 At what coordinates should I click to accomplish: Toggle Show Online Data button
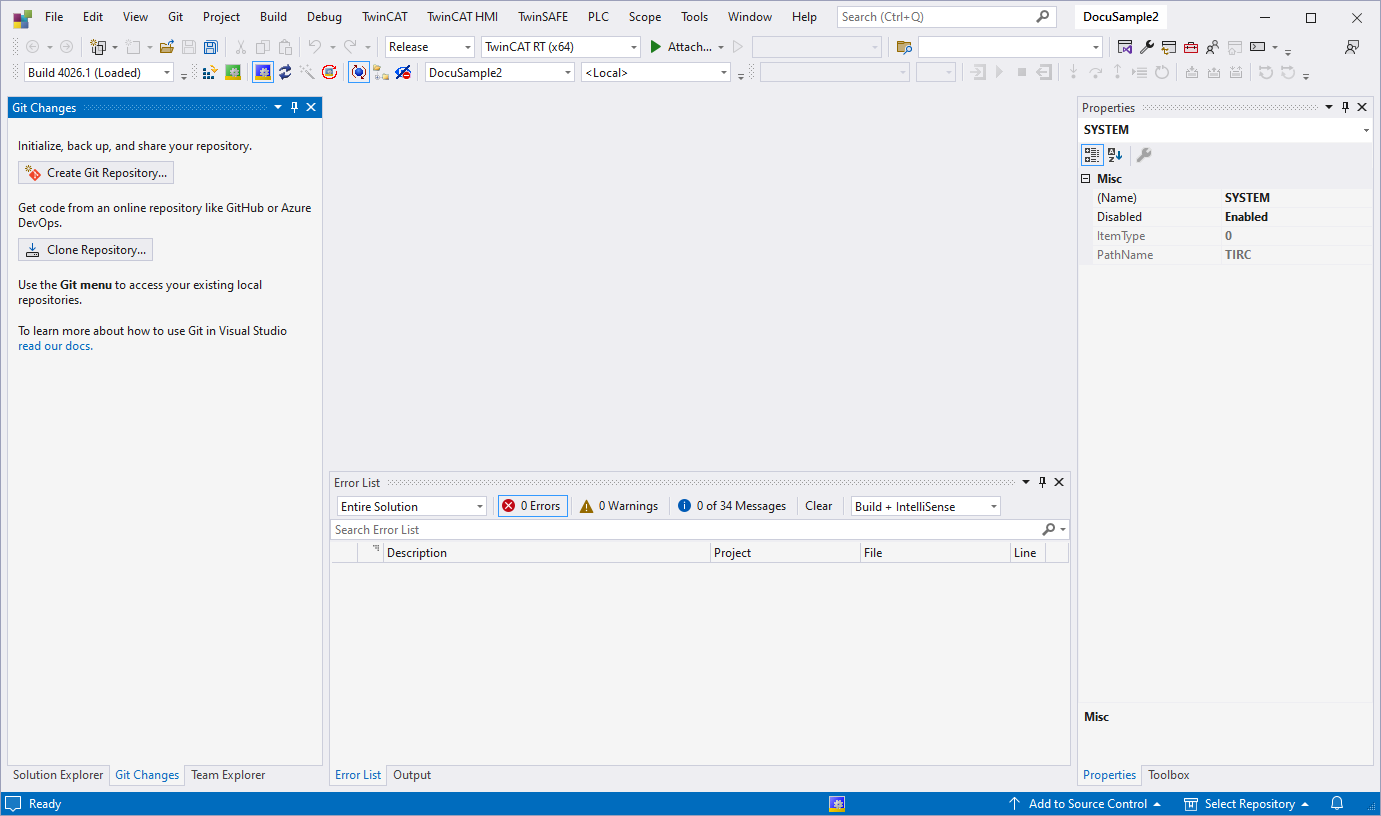click(358, 72)
